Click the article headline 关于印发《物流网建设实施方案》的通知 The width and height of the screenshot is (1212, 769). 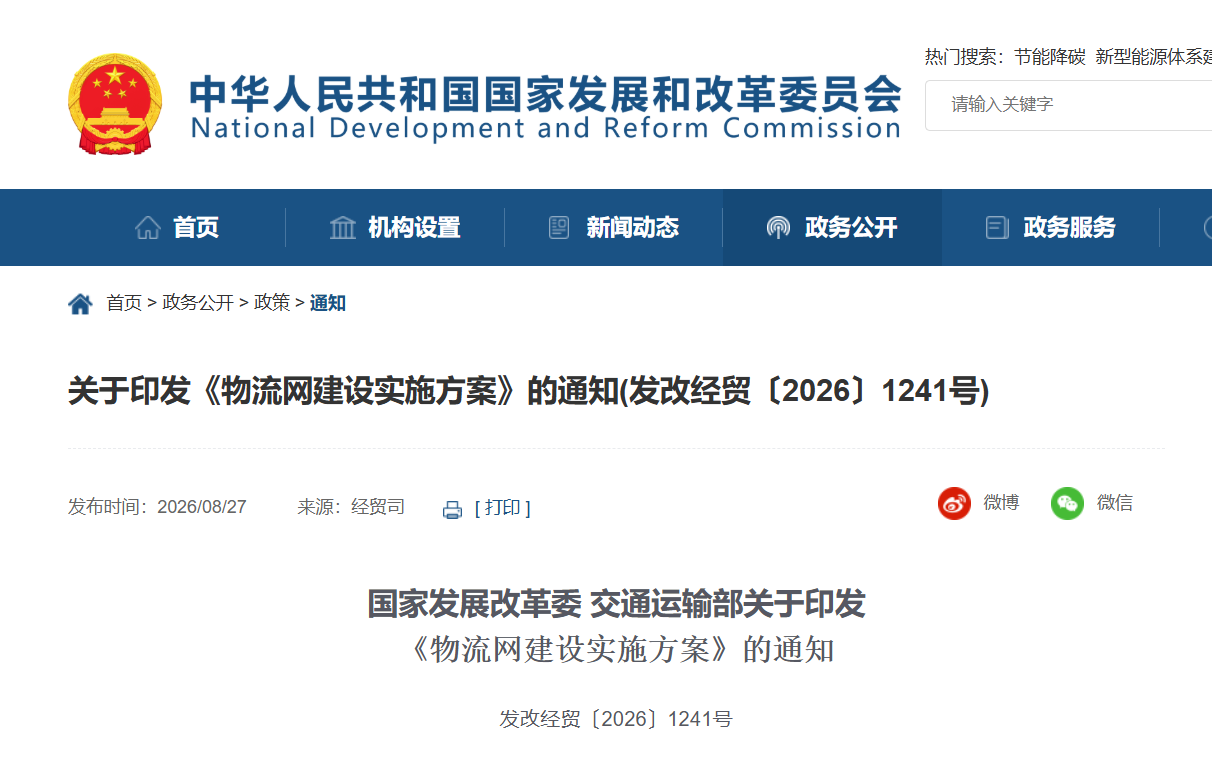tap(528, 391)
